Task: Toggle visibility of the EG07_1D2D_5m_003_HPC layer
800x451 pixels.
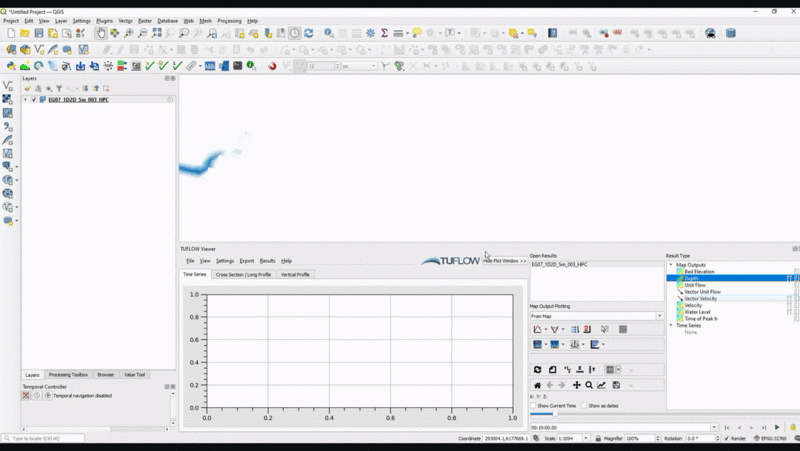Action: point(34,100)
